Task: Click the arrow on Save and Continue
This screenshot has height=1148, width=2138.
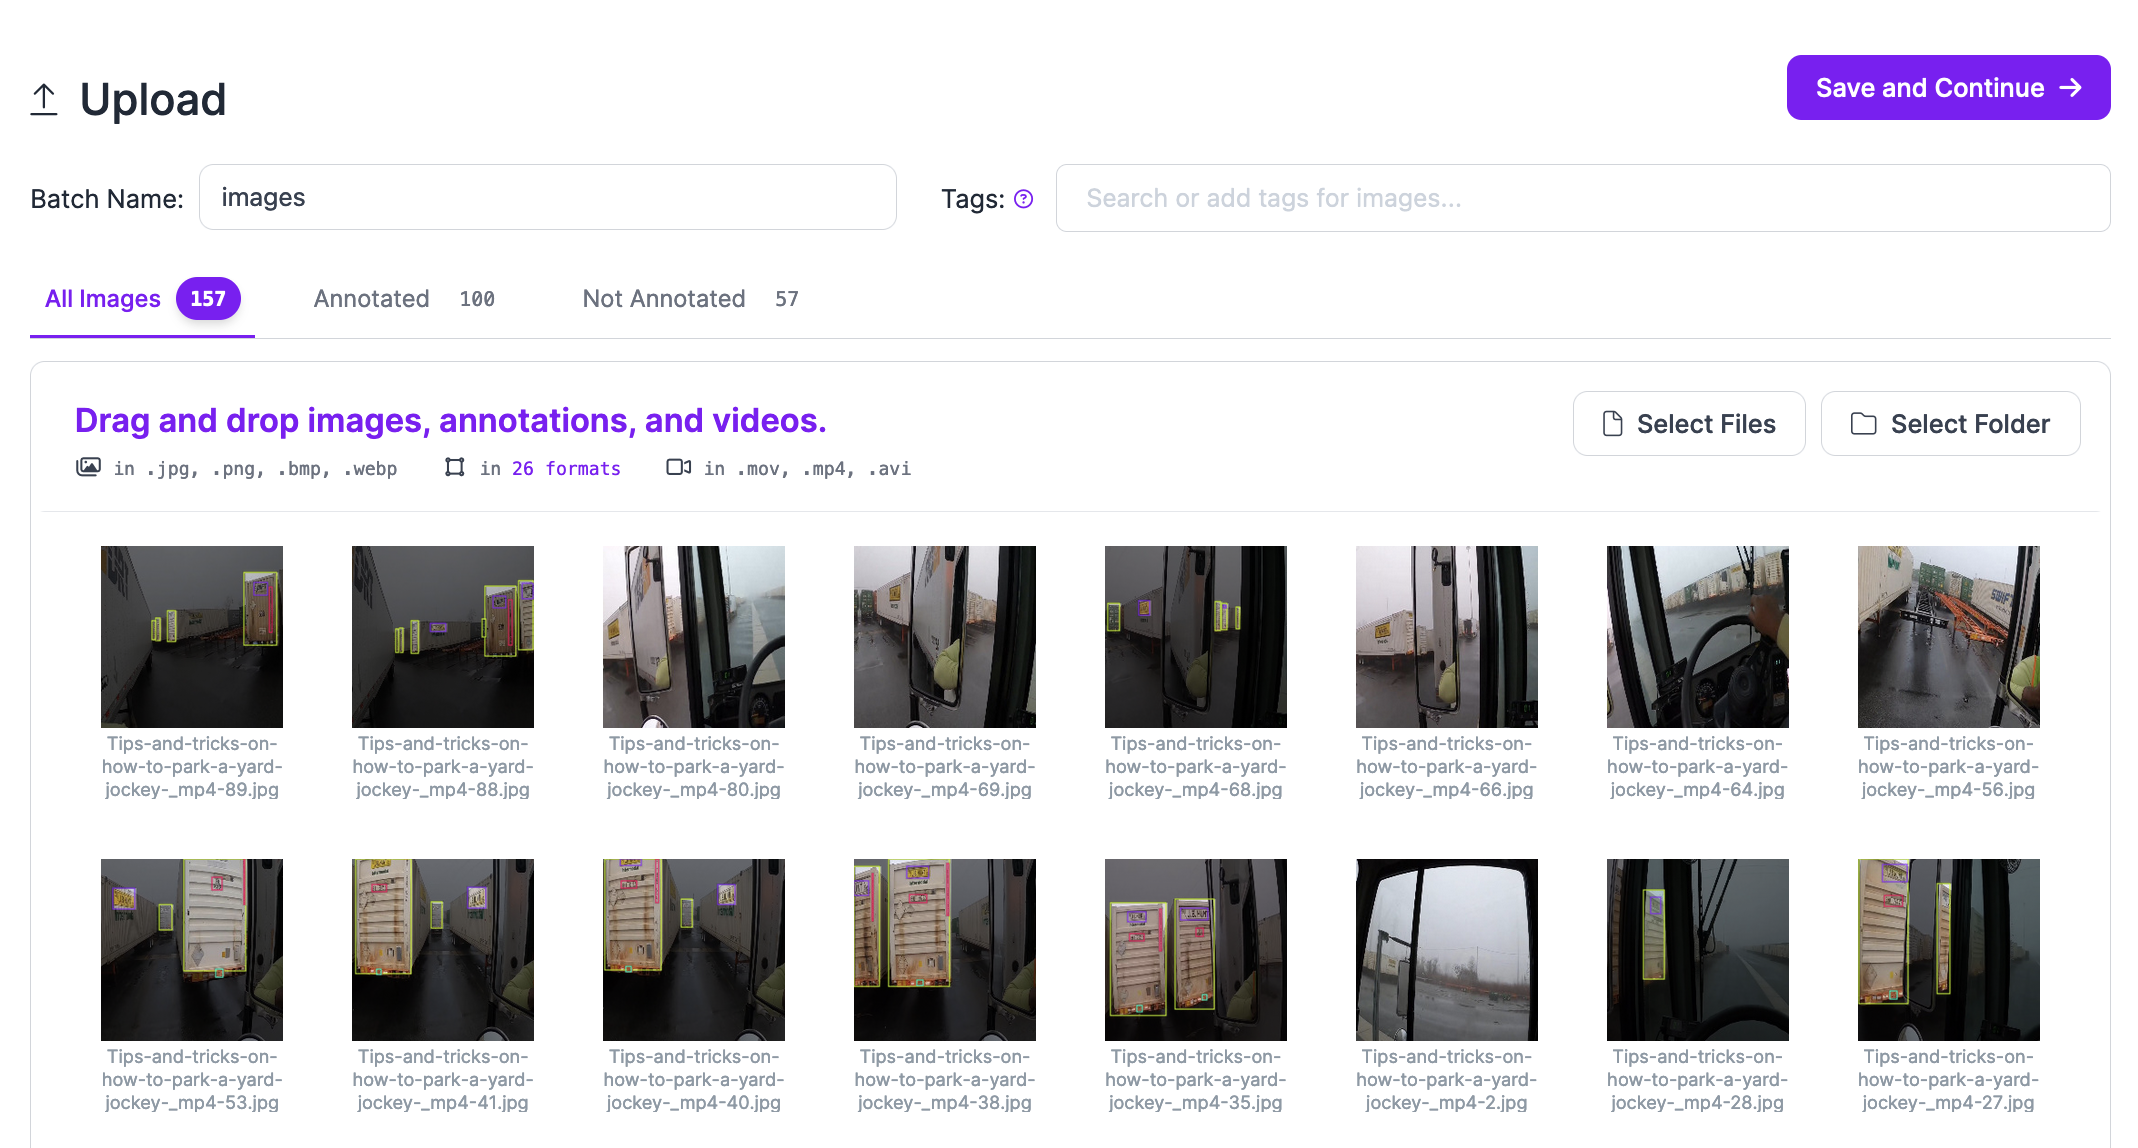Action: pyautogui.click(x=2071, y=88)
